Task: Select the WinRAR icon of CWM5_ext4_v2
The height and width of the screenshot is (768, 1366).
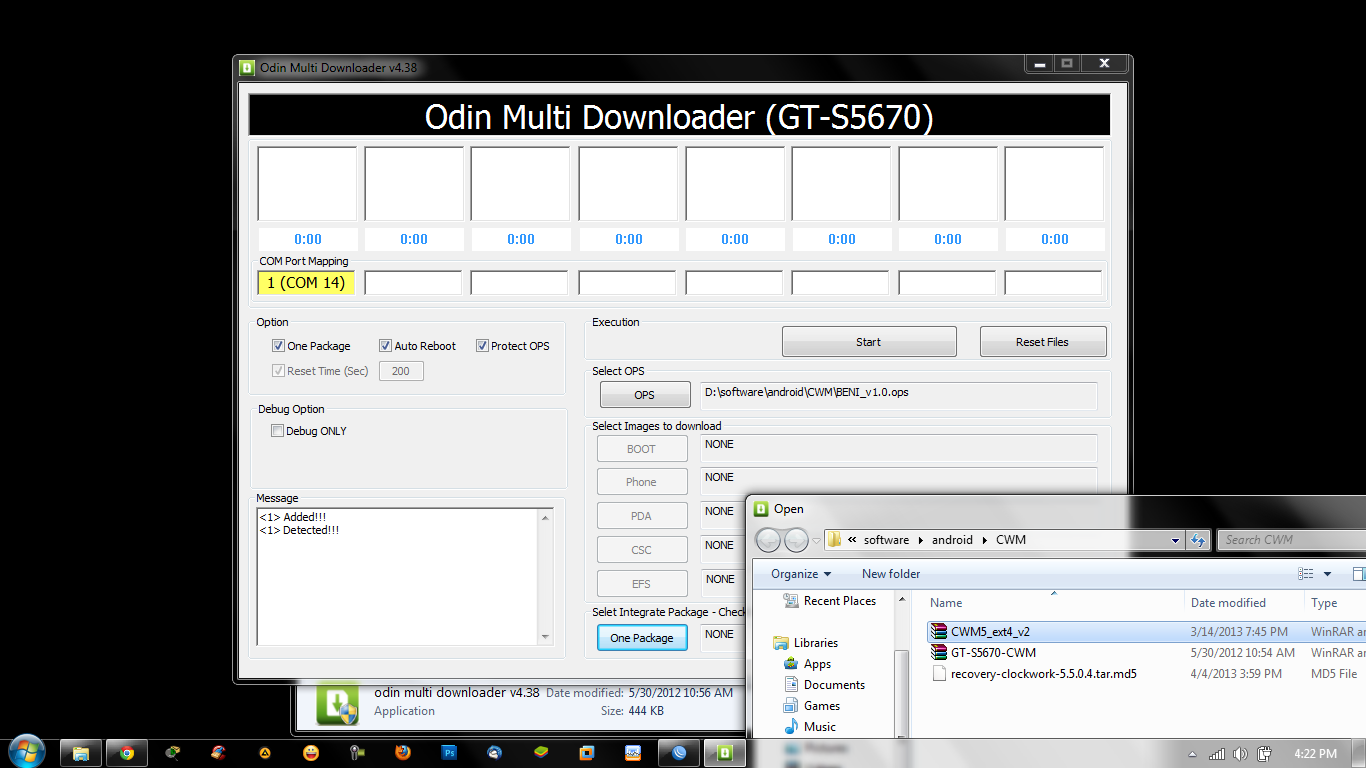Action: pyautogui.click(x=938, y=632)
